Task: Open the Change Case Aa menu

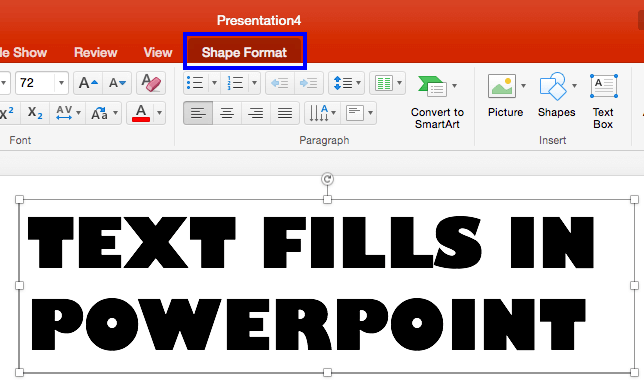Action: 104,113
